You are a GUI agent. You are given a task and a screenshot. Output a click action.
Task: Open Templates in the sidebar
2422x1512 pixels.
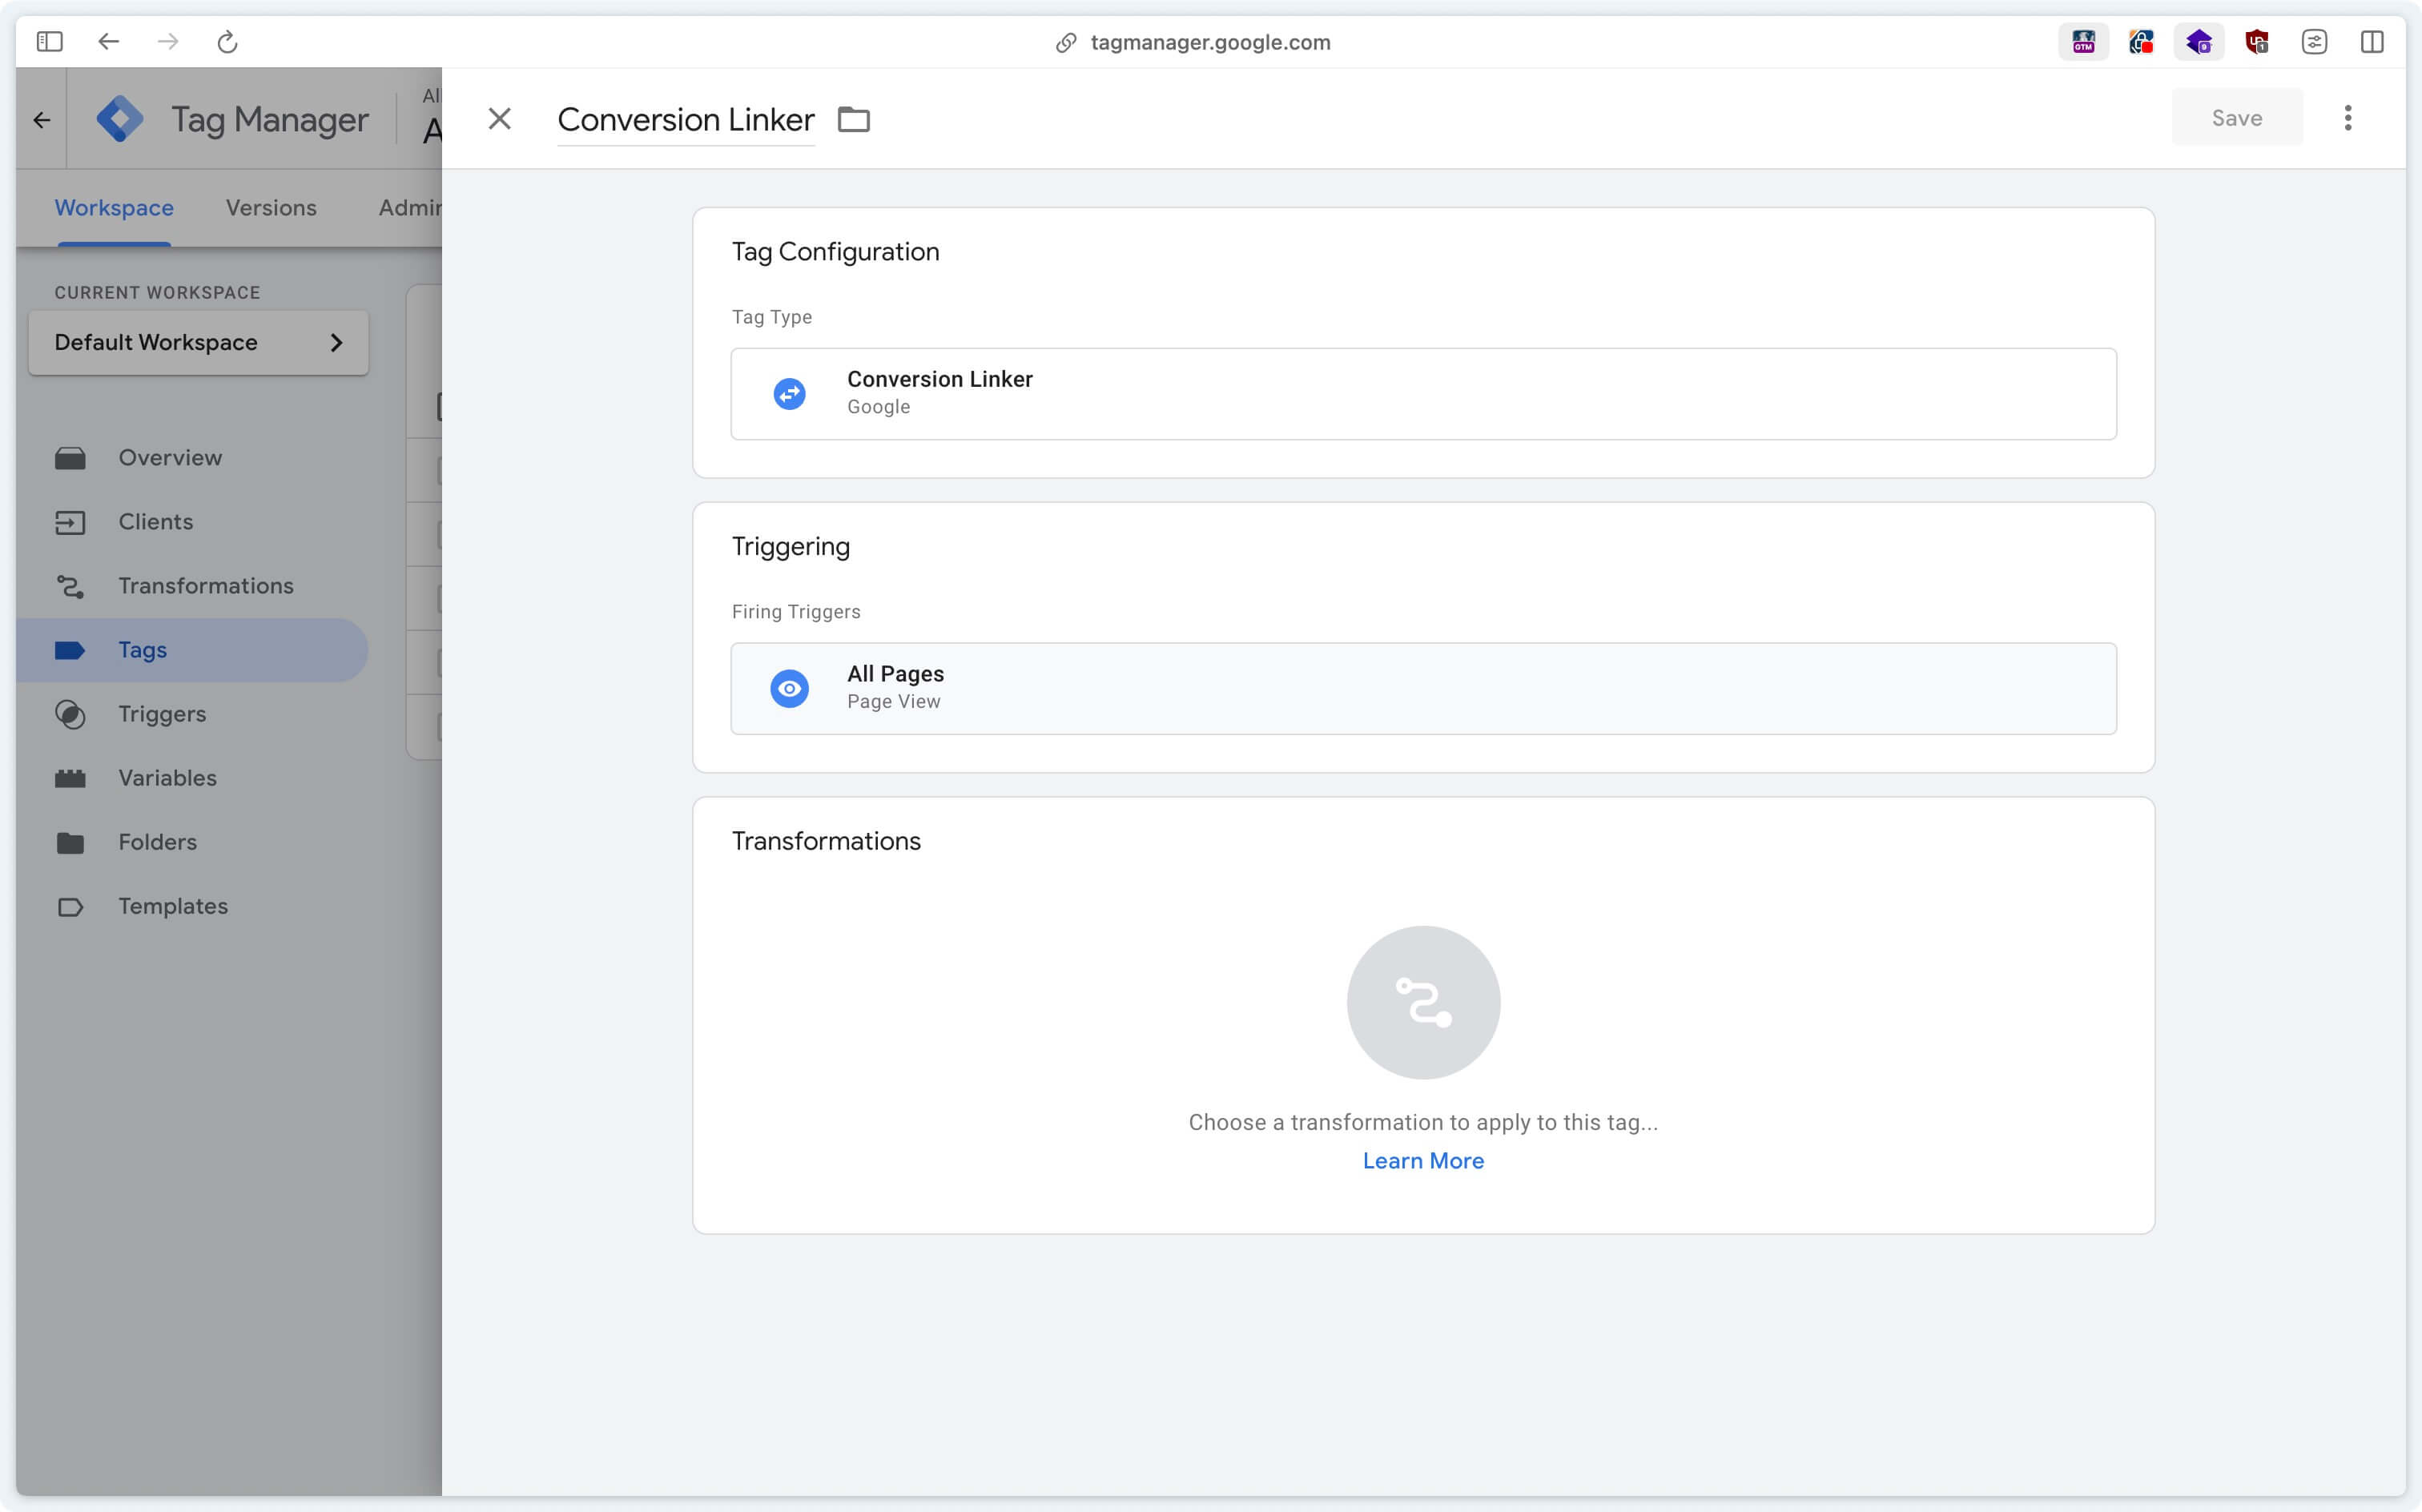(x=192, y=905)
